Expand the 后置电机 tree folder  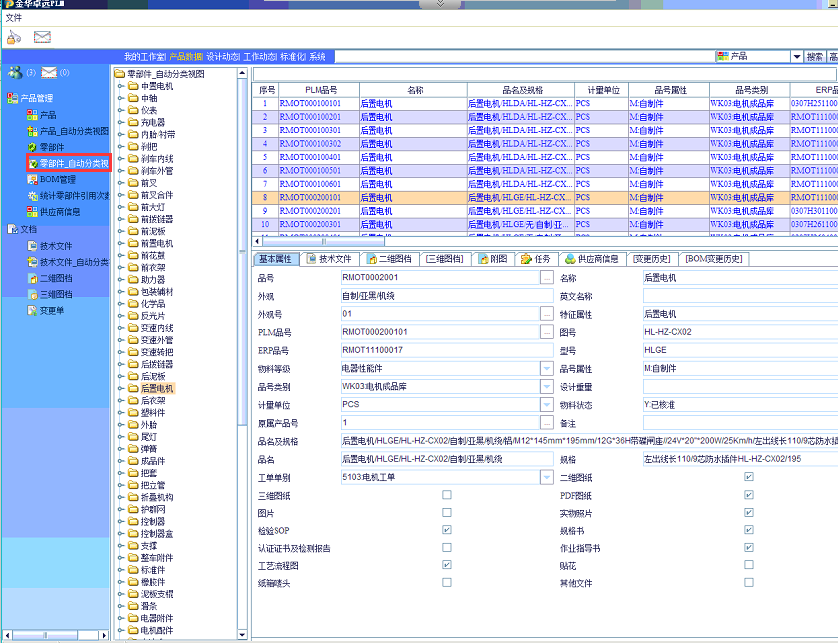tap(121, 388)
